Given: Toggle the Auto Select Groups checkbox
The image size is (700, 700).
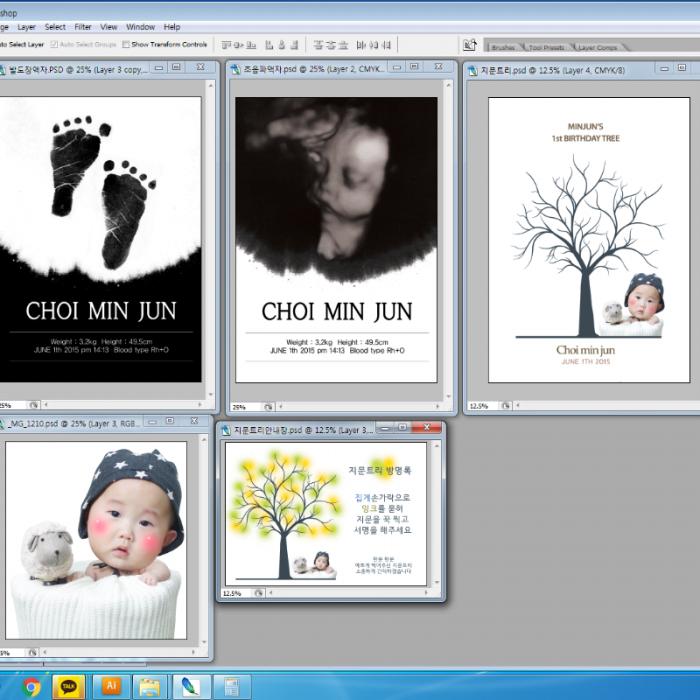Looking at the screenshot, I should [55, 45].
